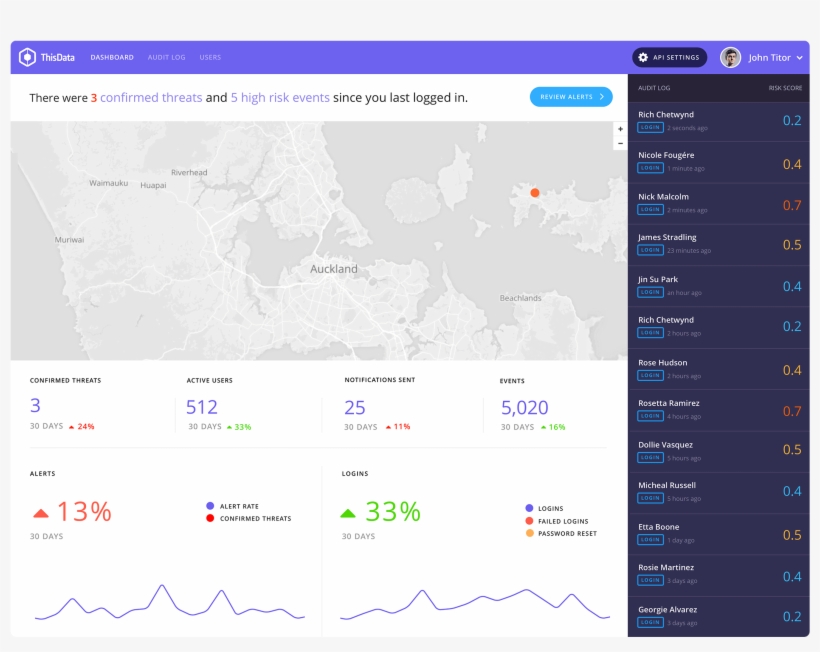Toggle the Confirmed Threats legend dot
The image size is (820, 652).
210,518
